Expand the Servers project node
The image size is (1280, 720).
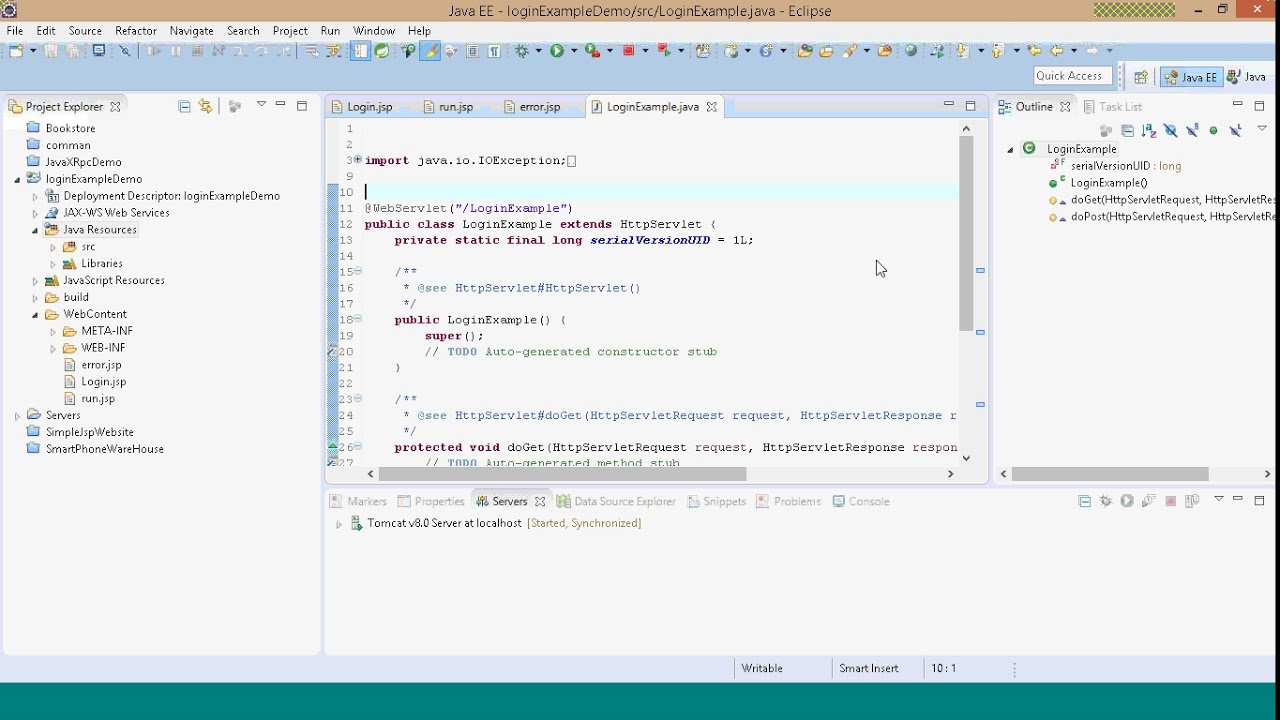click(17, 416)
